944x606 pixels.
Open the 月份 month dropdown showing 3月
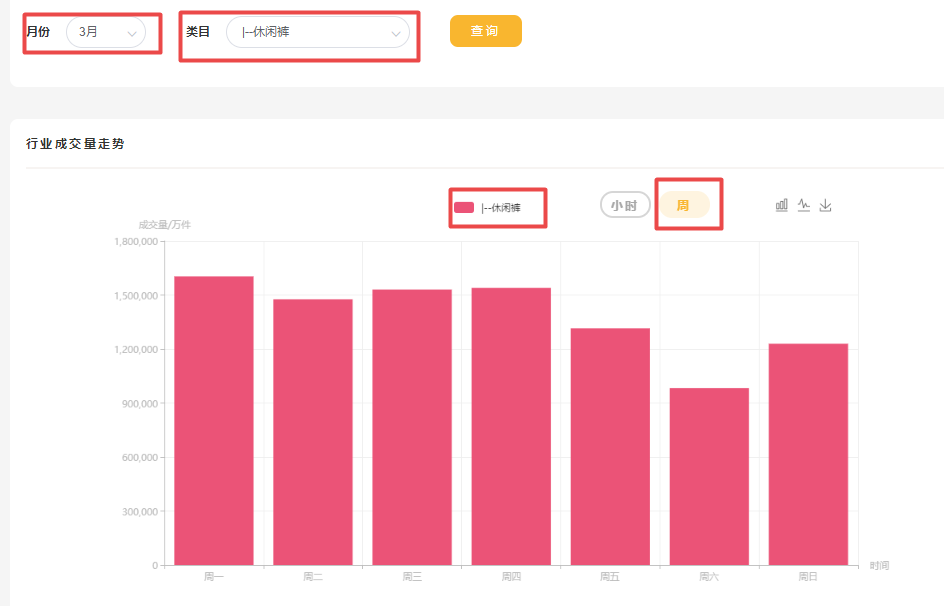[x=105, y=32]
